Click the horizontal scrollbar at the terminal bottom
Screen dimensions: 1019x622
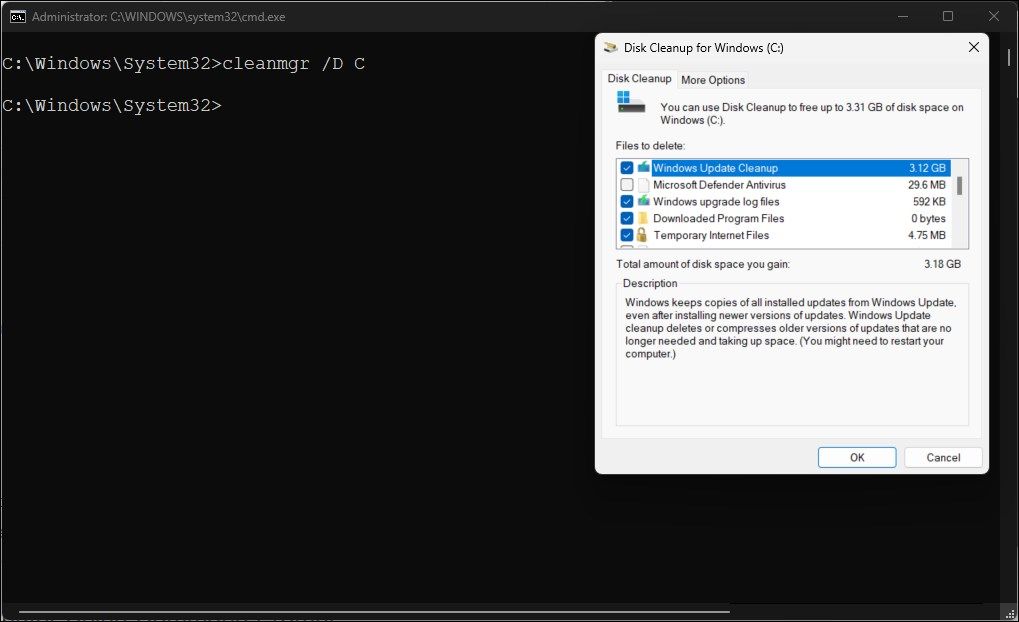[x=370, y=612]
